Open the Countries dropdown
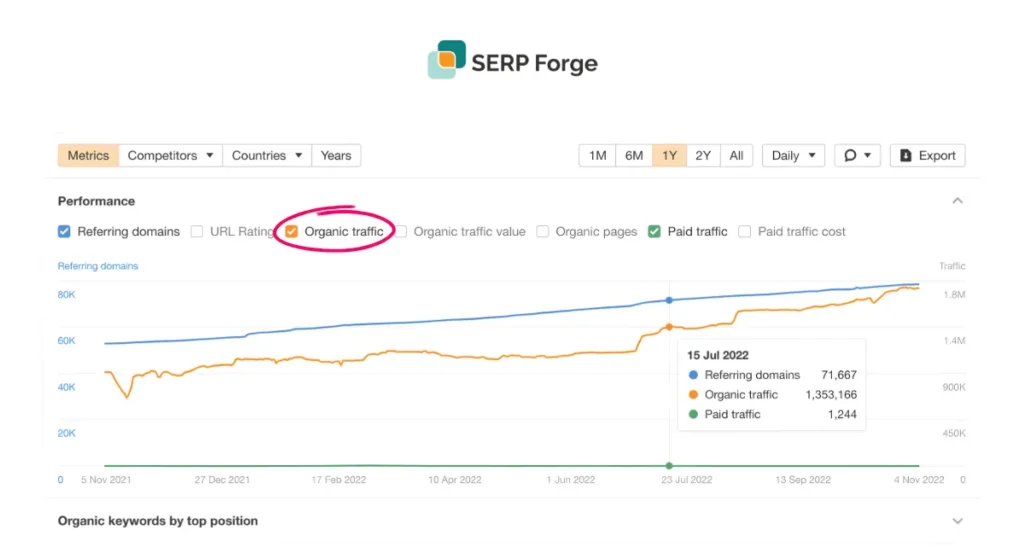Viewport: 1024px width, 560px height. (x=266, y=155)
